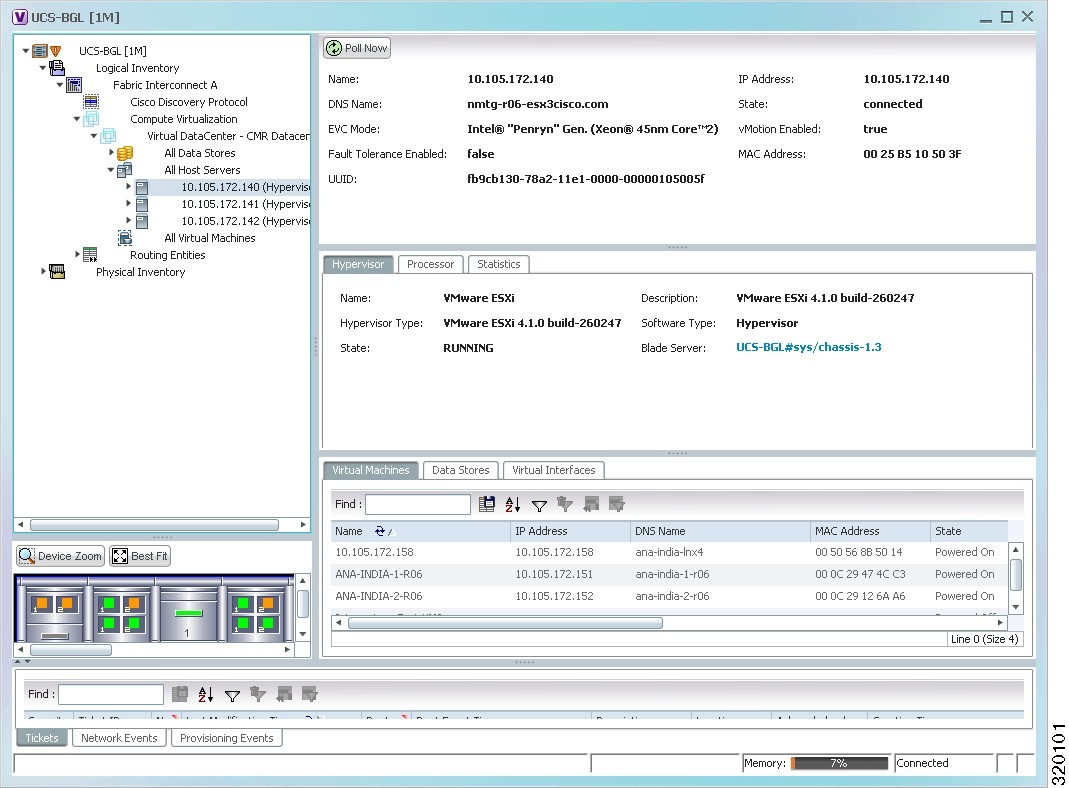Image resolution: width=1069 pixels, height=788 pixels.
Task: Click the 10.105.172.140 host server icon
Action: coord(142,187)
